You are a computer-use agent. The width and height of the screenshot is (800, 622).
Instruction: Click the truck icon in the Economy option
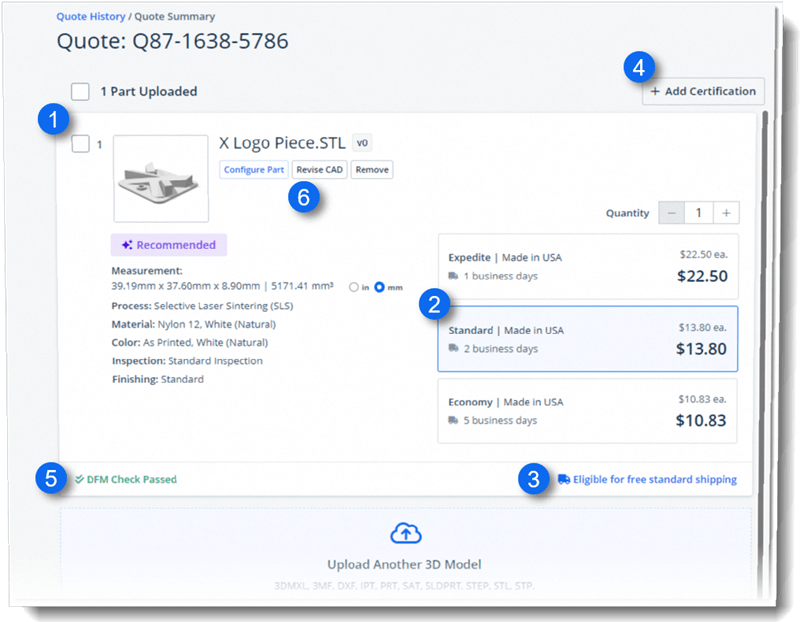click(x=453, y=420)
